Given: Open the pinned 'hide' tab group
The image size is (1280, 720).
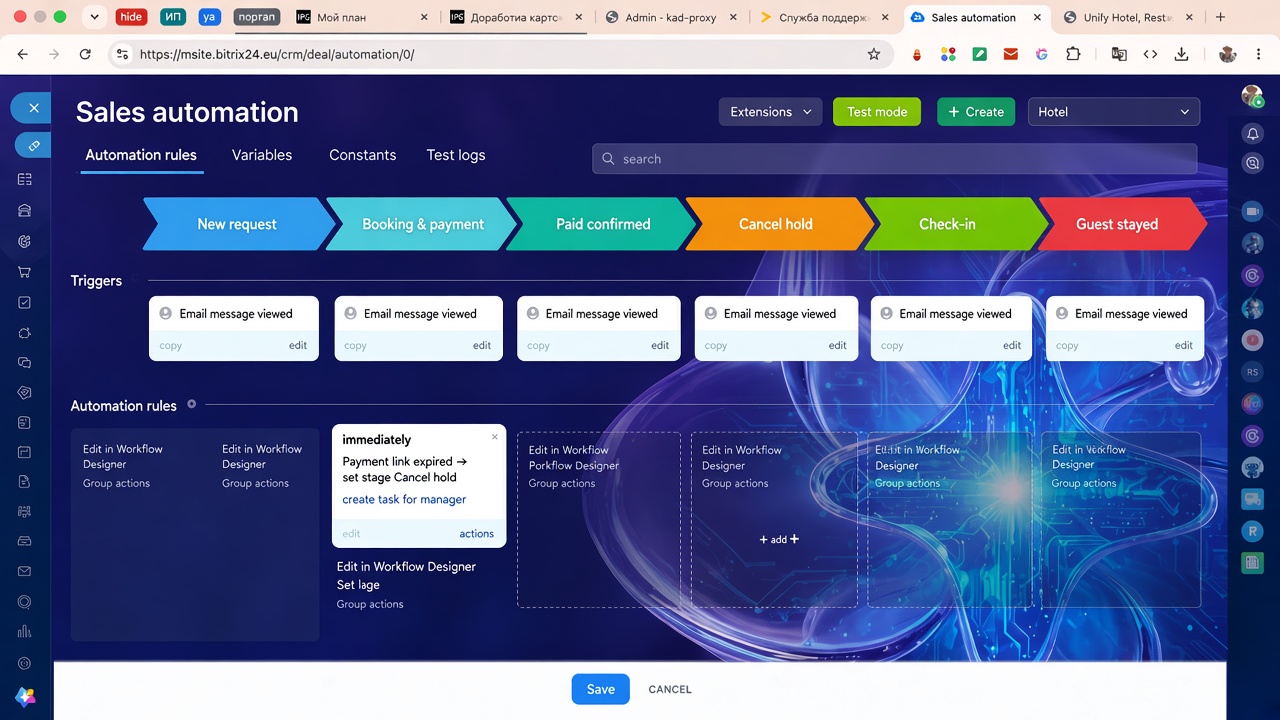Looking at the screenshot, I should [x=131, y=17].
